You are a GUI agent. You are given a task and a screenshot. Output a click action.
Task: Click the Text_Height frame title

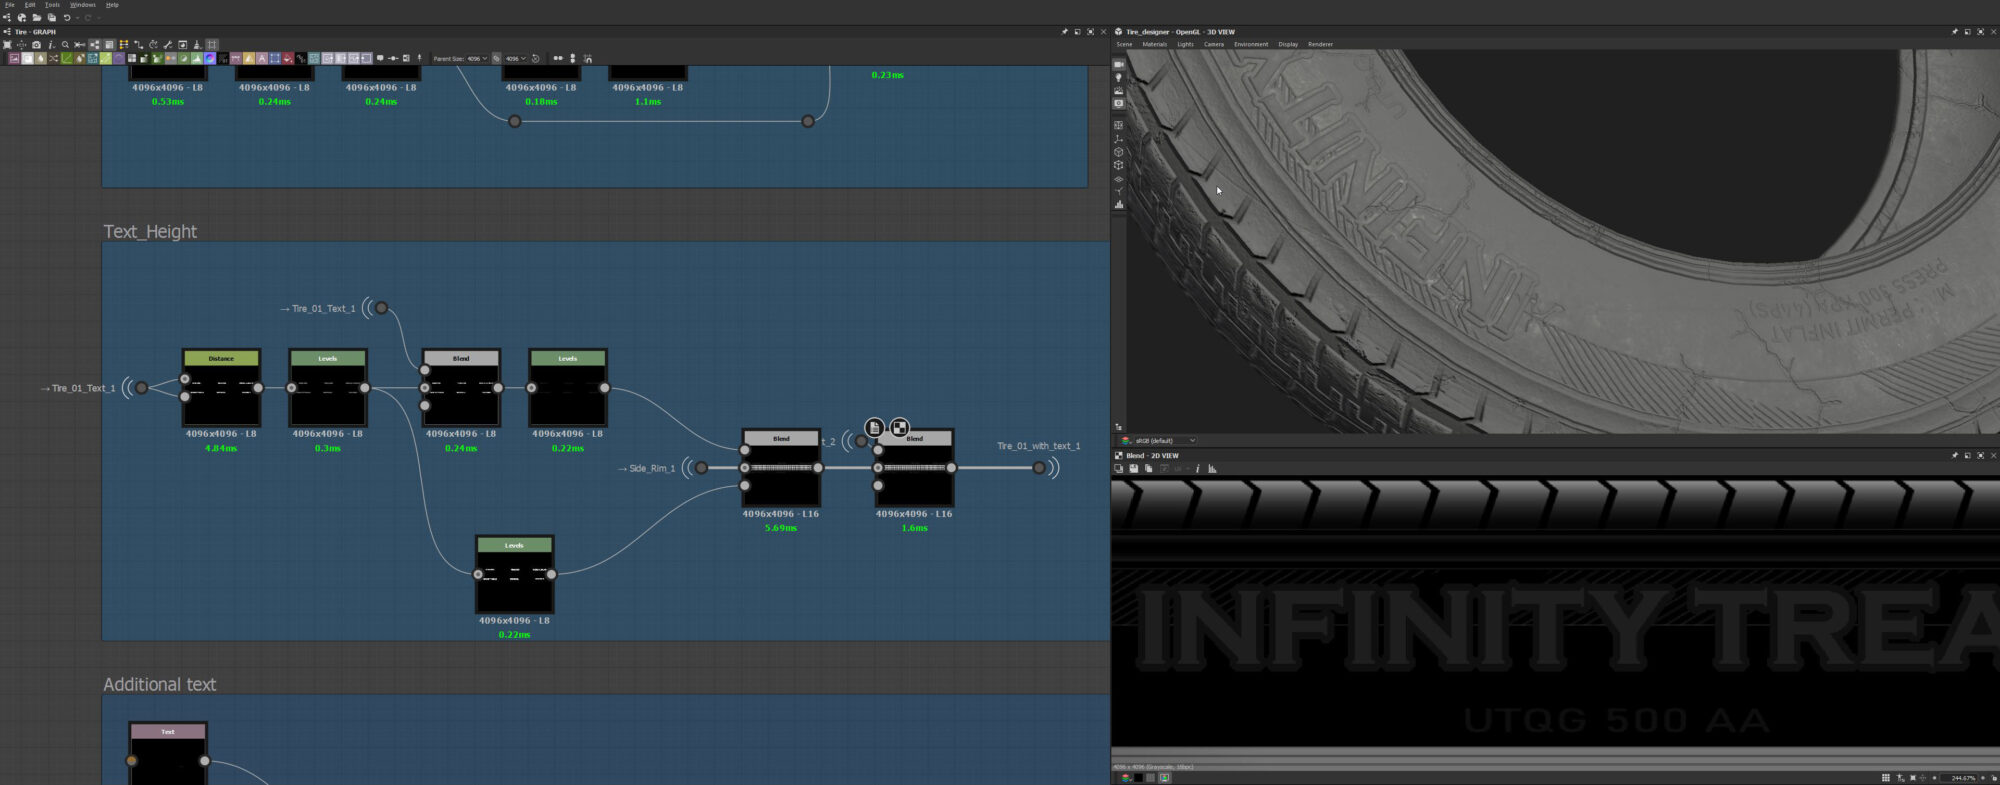pyautogui.click(x=150, y=231)
